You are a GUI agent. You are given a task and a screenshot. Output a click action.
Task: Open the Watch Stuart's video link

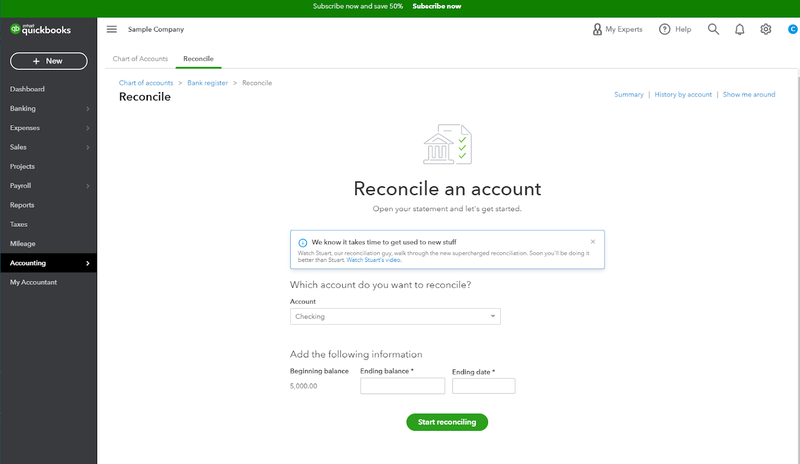pos(373,260)
